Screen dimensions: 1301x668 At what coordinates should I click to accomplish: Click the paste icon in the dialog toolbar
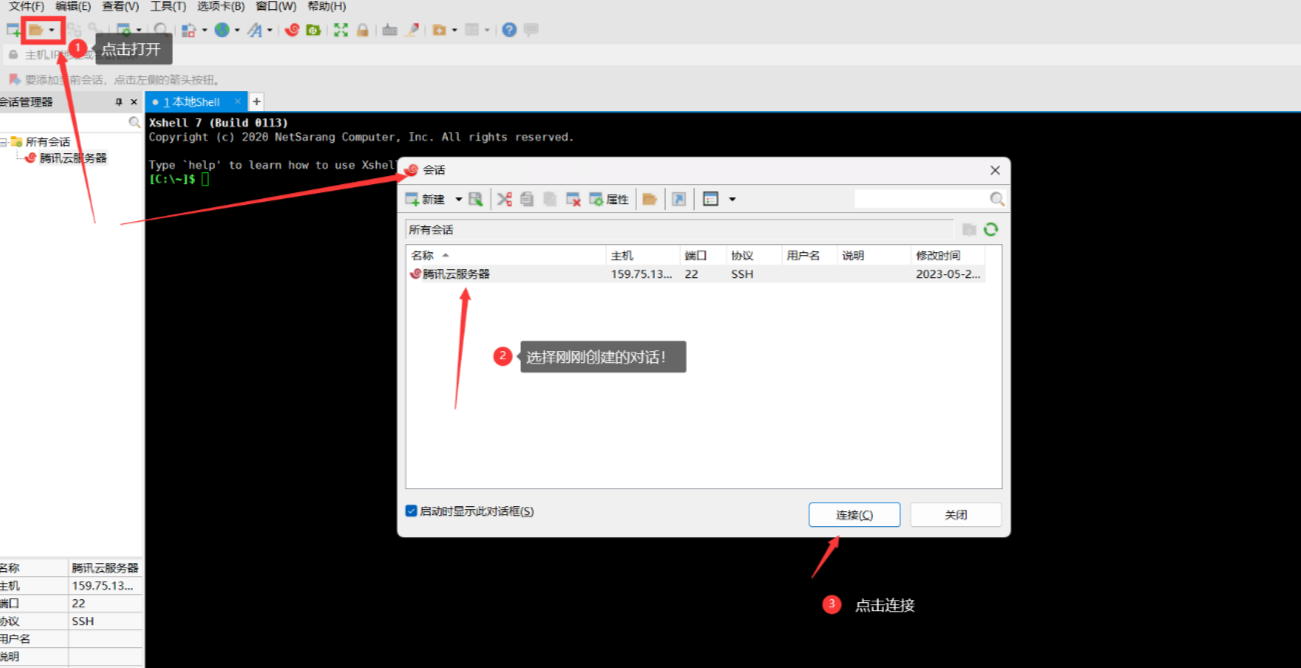pos(550,199)
